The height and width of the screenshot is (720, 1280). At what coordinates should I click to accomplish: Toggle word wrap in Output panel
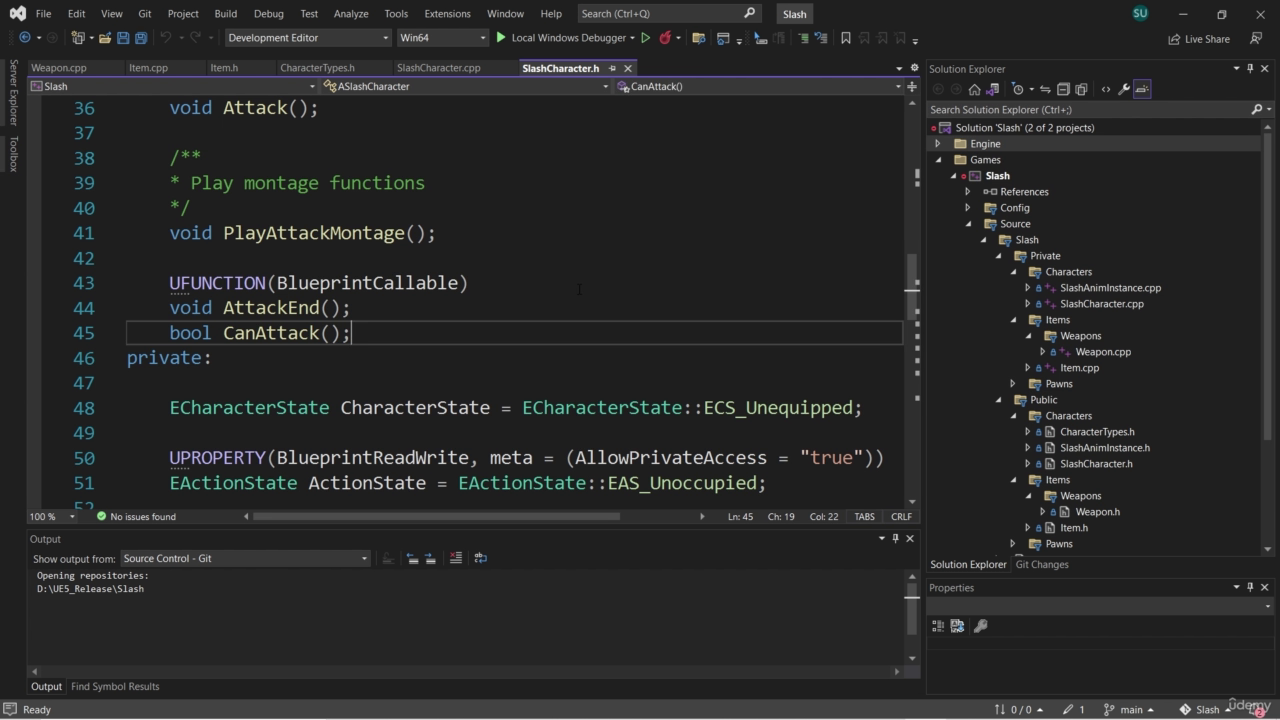[x=480, y=558]
